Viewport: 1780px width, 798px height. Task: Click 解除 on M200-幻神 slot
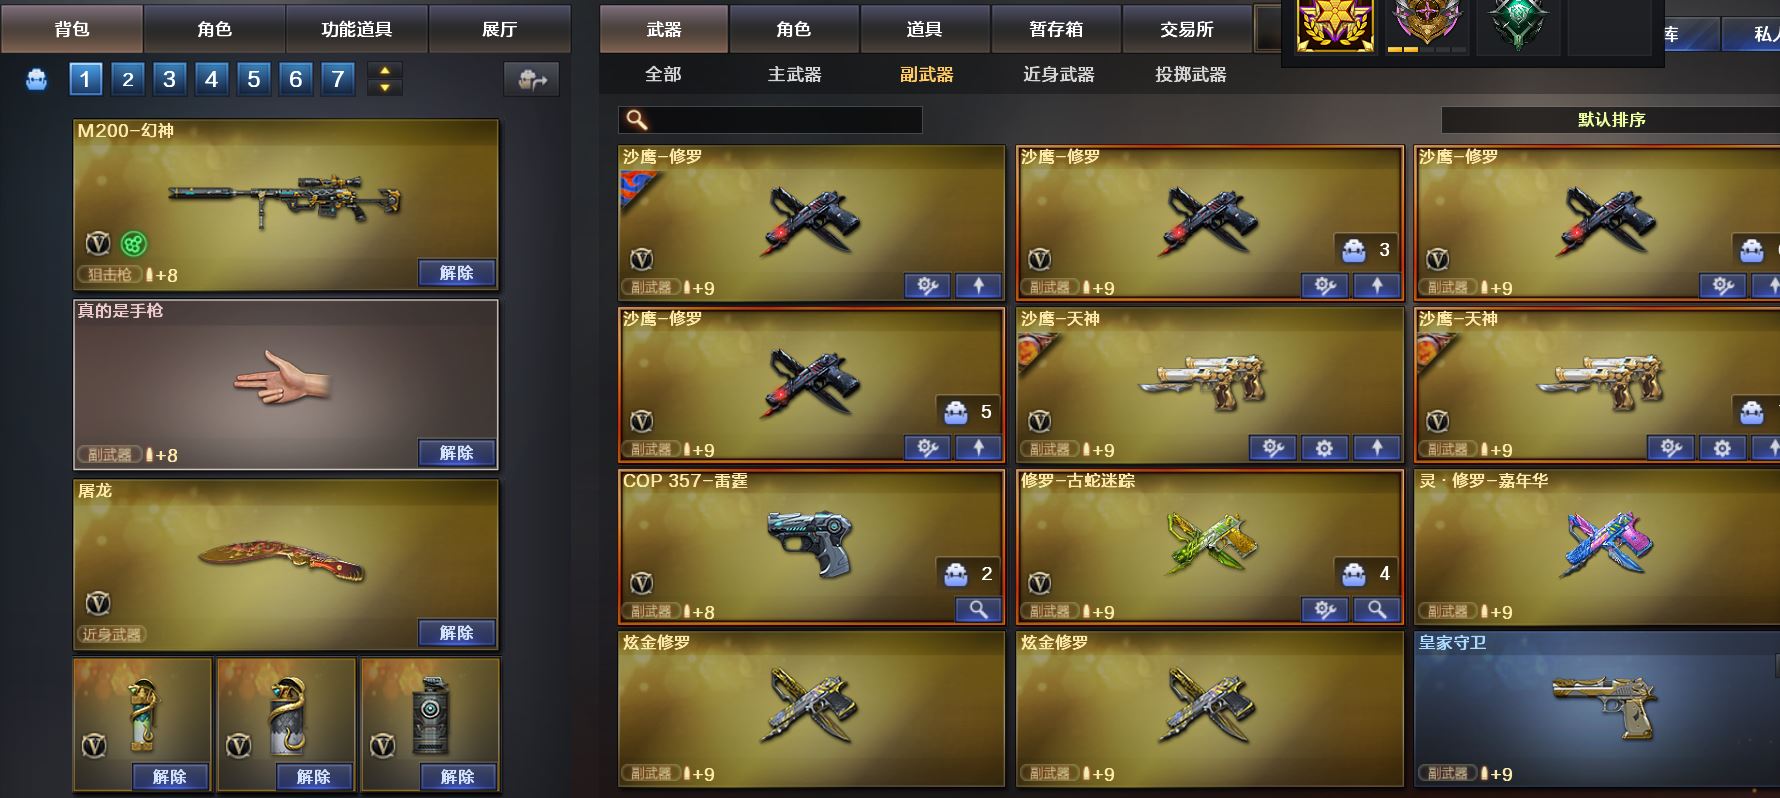[x=456, y=273]
